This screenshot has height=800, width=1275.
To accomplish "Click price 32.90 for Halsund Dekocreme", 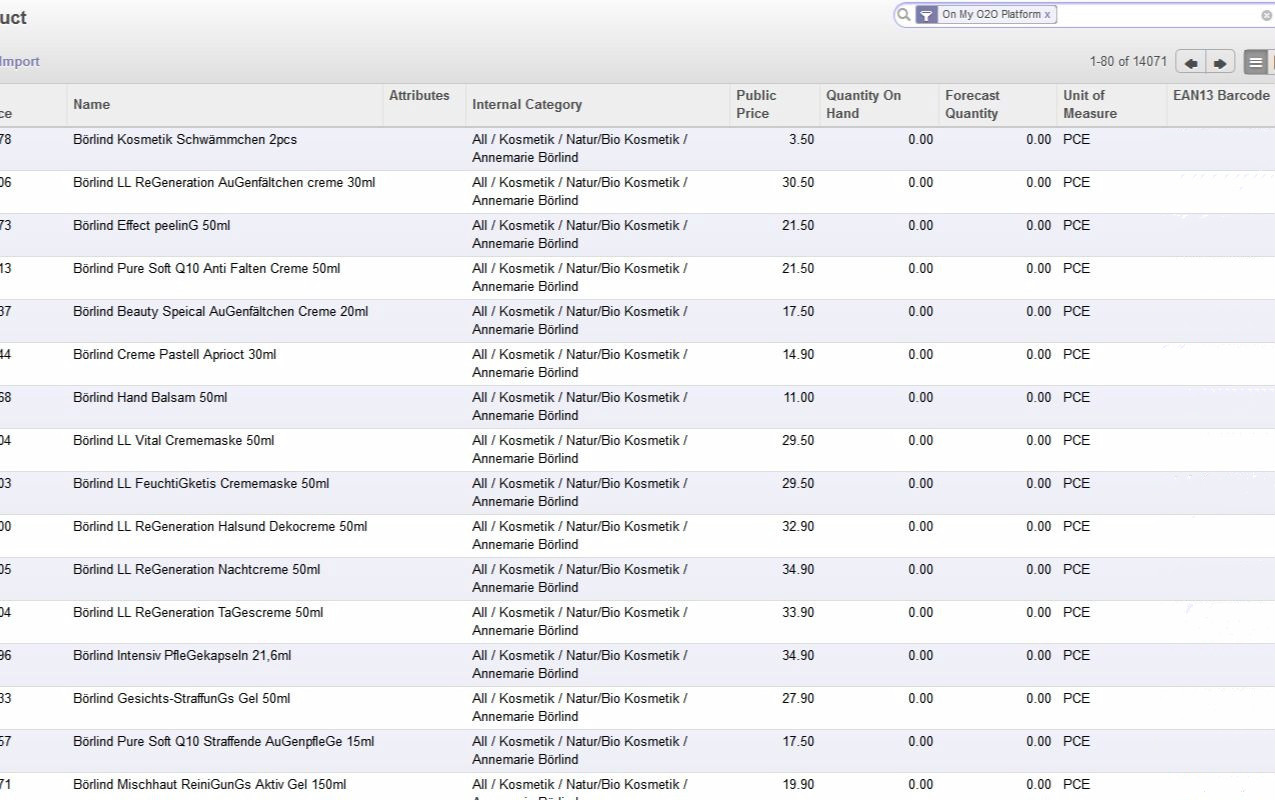I will pyautogui.click(x=798, y=527).
